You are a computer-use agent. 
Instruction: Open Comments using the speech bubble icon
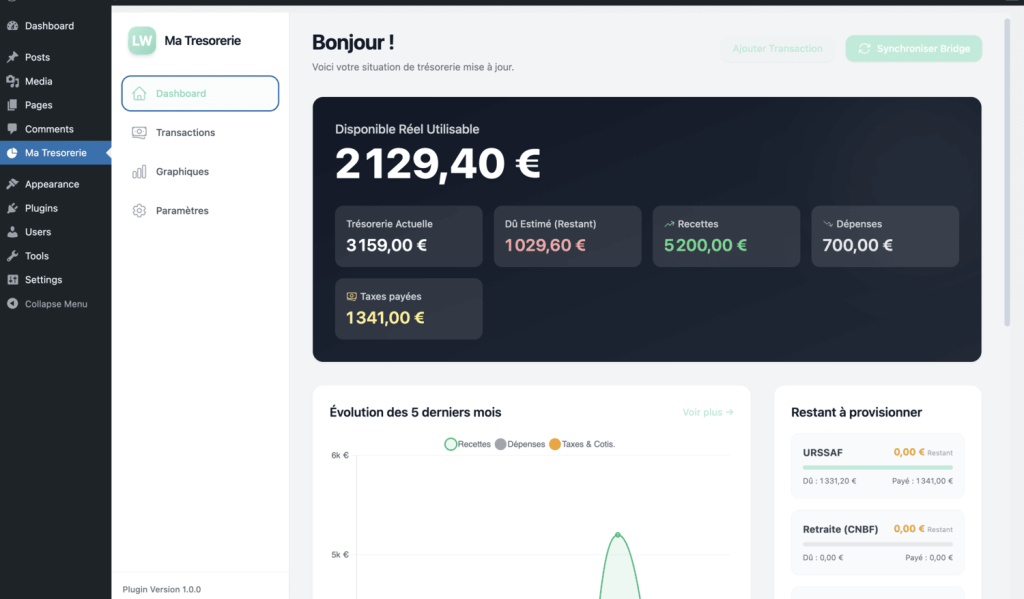tap(11, 128)
